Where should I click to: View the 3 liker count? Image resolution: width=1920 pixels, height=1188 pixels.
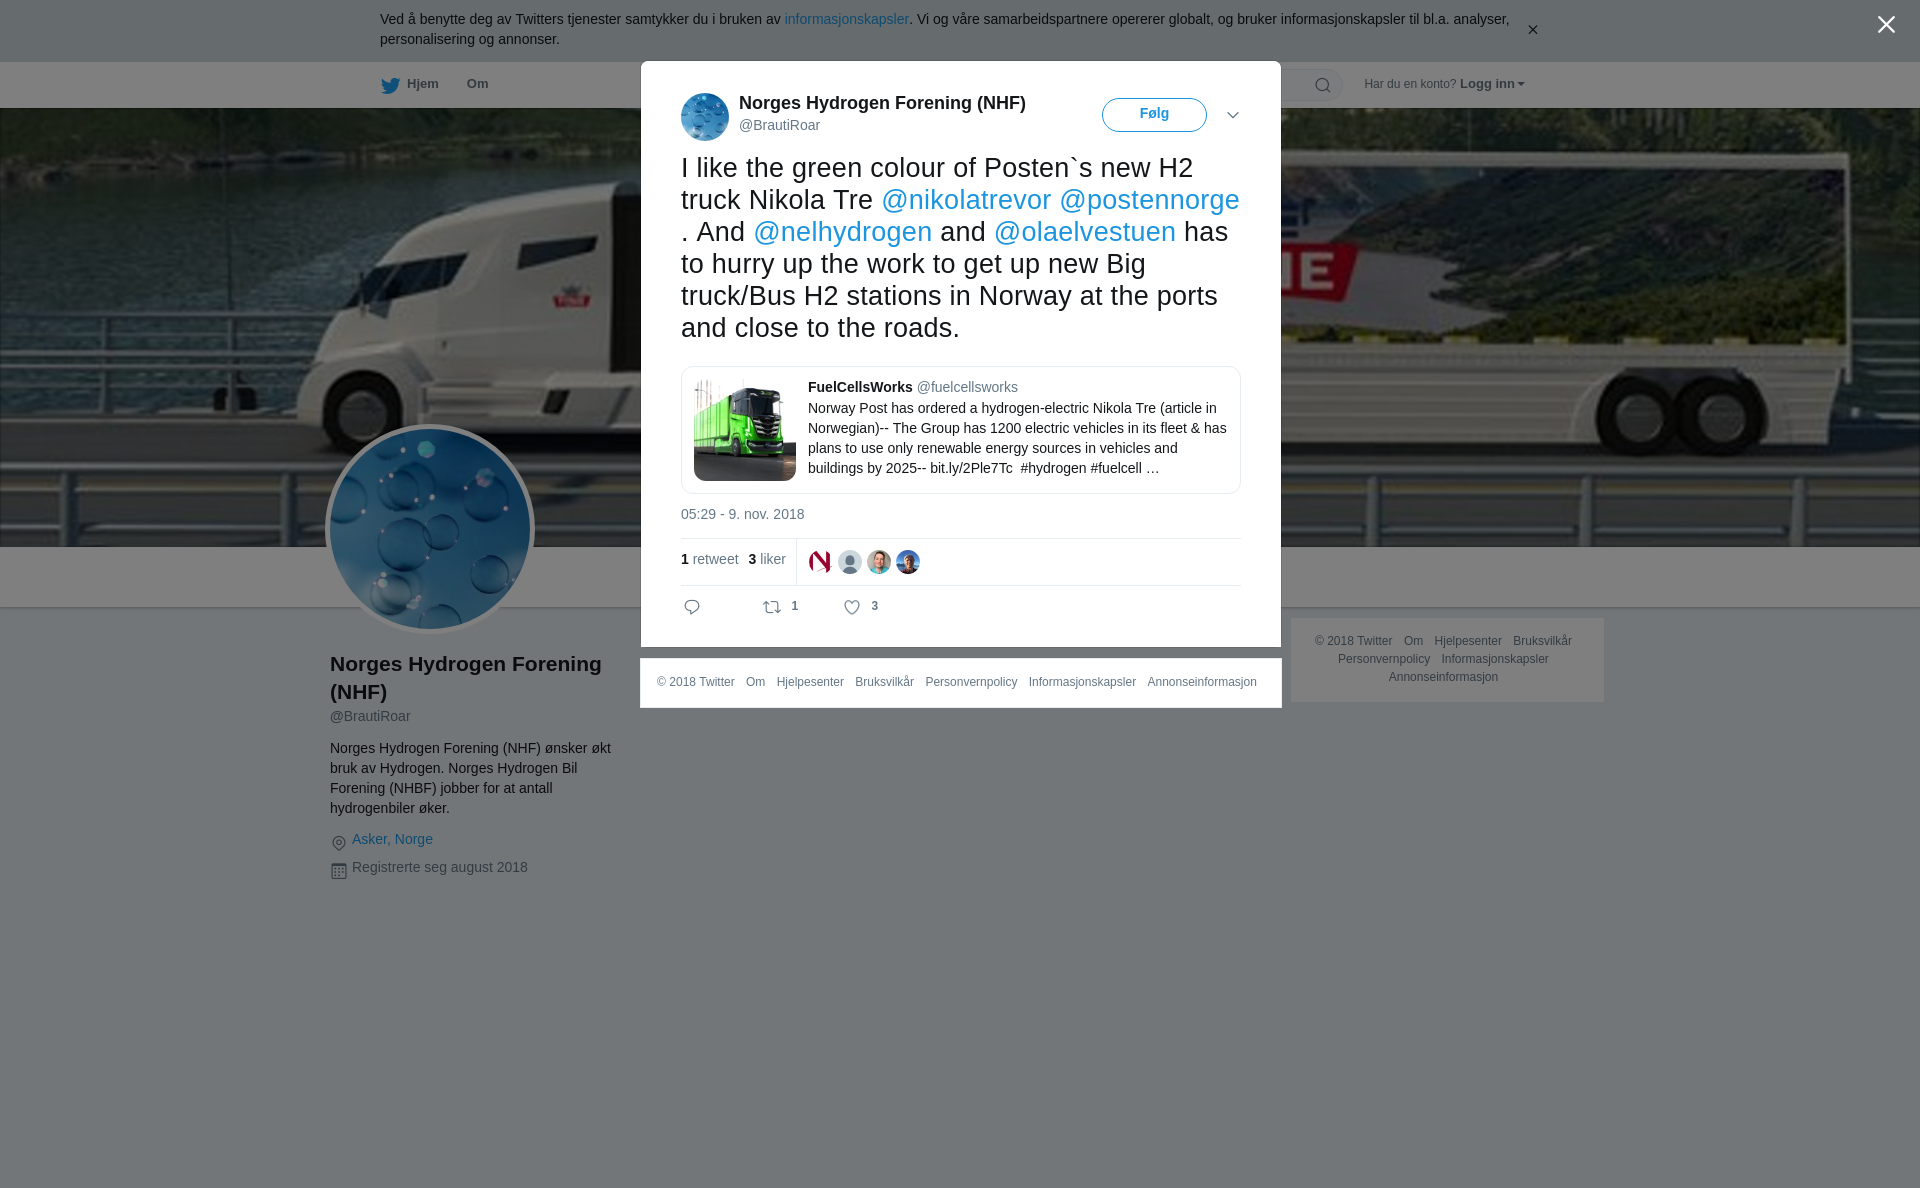(767, 559)
